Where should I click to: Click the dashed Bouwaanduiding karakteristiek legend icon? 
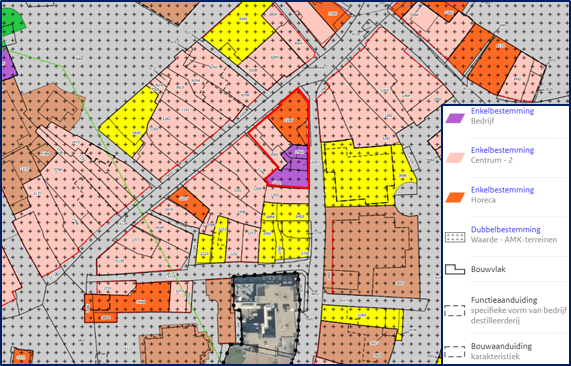pyautogui.click(x=455, y=352)
